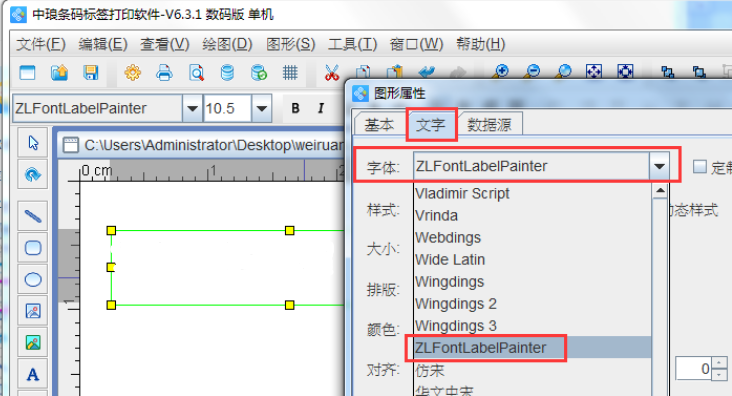
Task: Decrease the spinner value showing 0
Action: pos(719,375)
